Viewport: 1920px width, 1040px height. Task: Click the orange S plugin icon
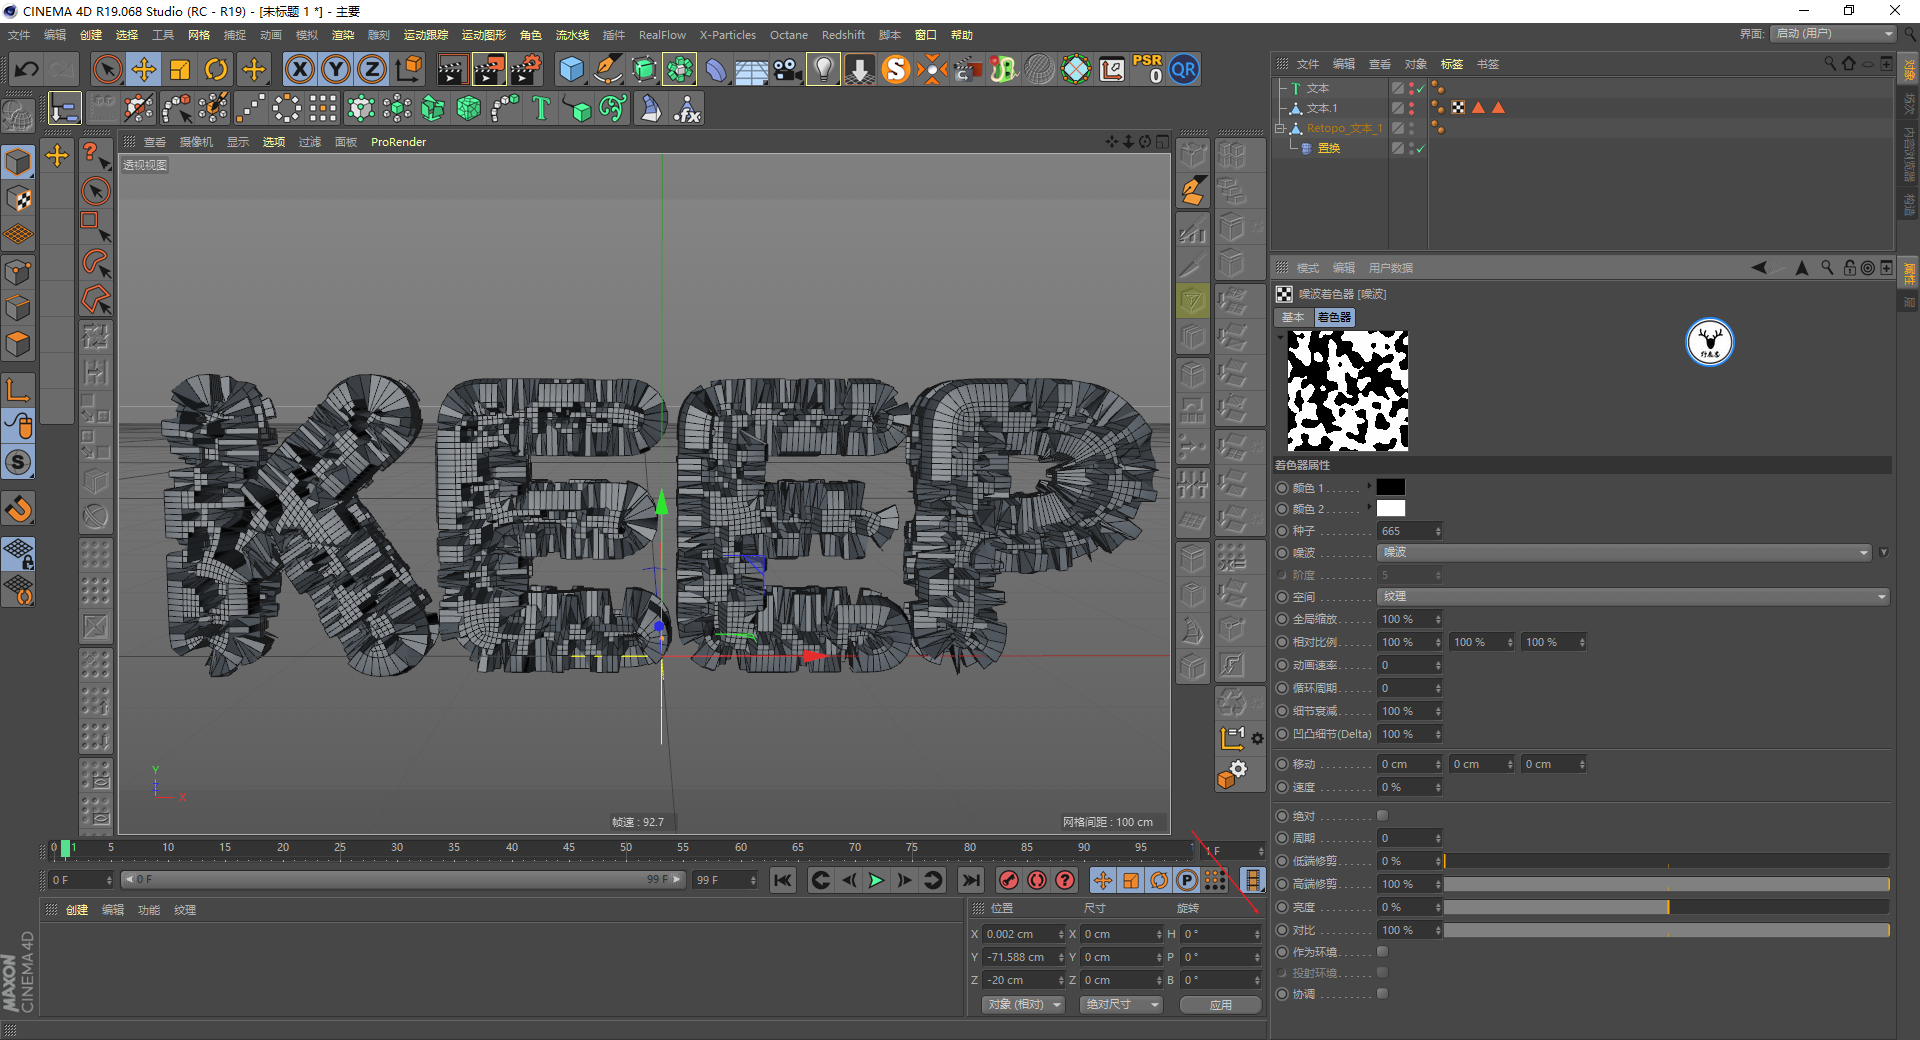896,69
